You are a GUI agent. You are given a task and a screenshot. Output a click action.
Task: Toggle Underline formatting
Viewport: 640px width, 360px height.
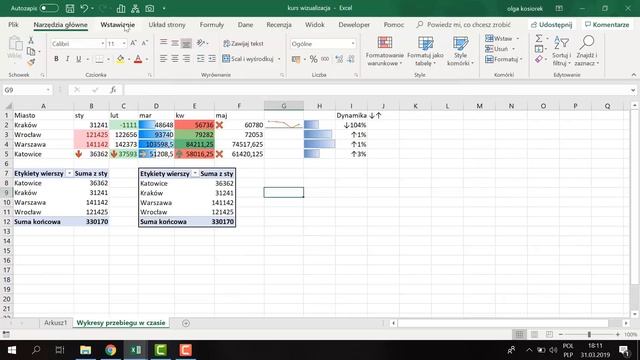78,59
